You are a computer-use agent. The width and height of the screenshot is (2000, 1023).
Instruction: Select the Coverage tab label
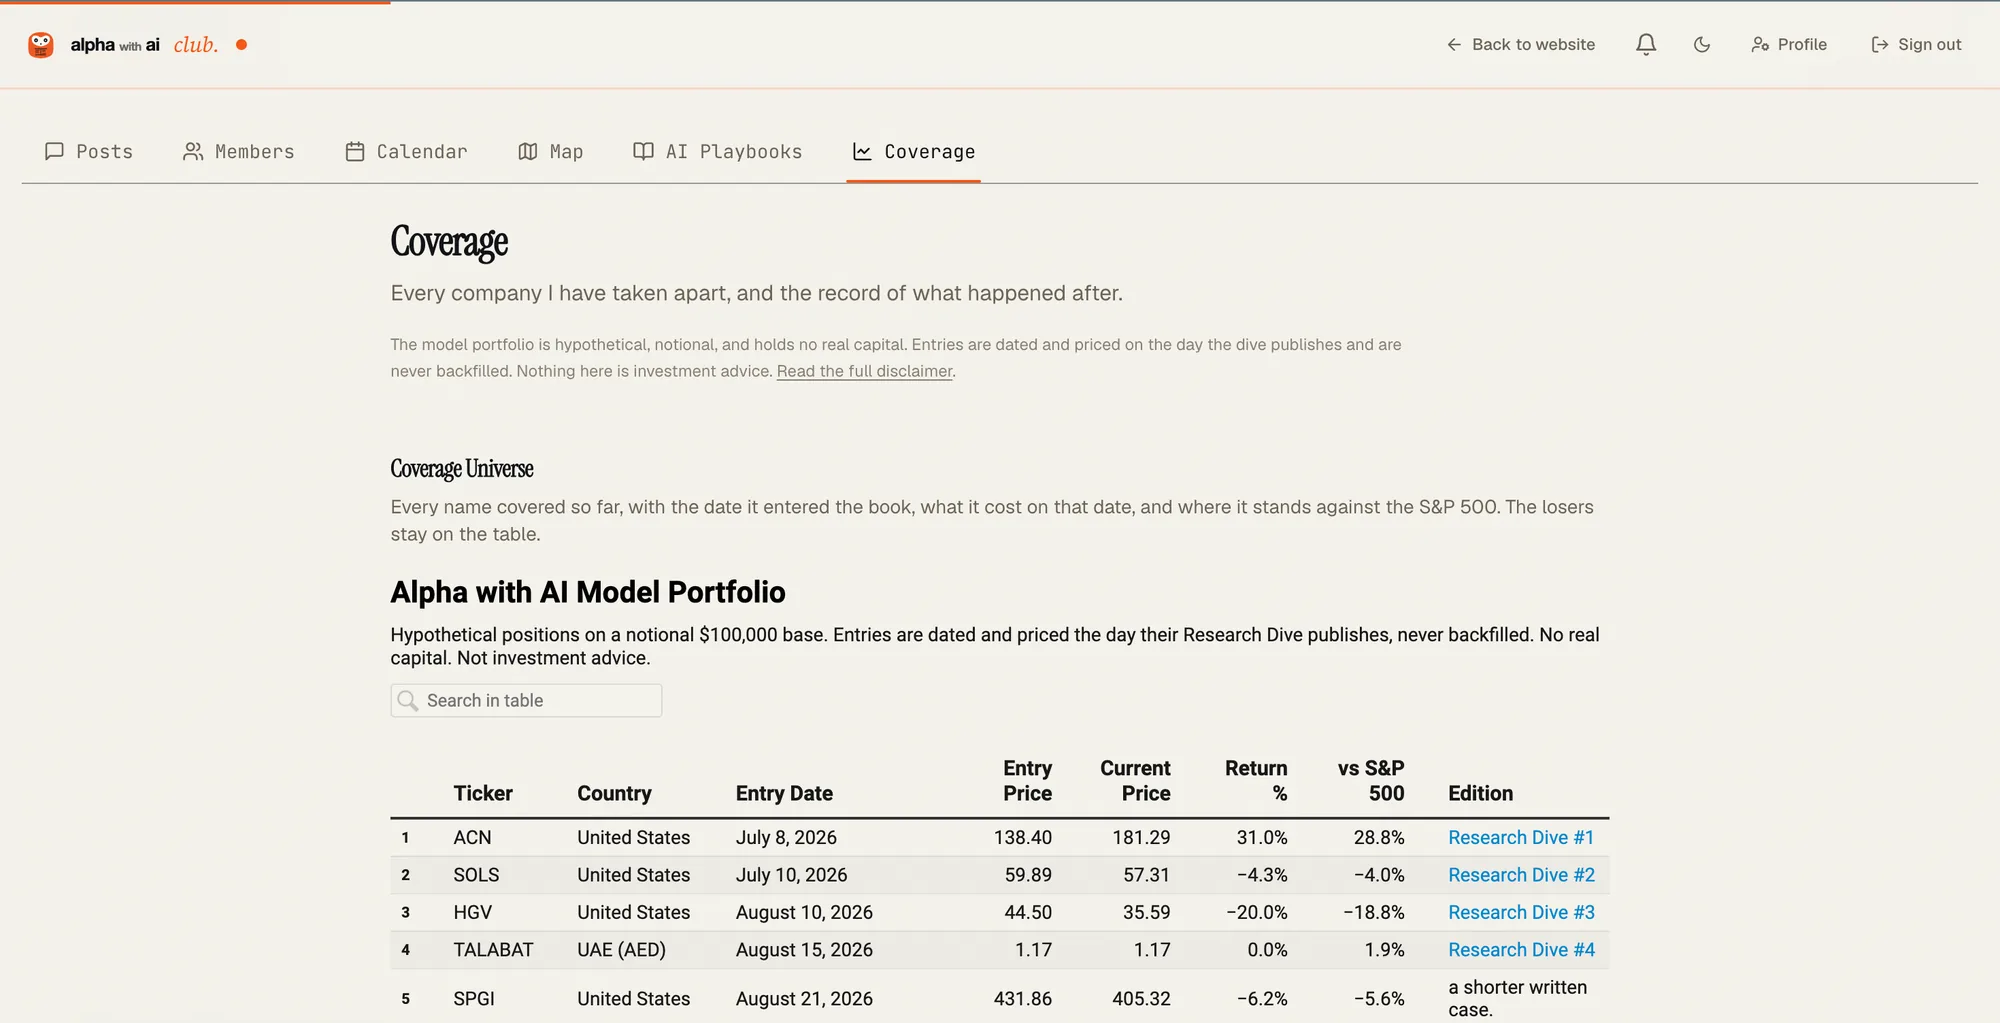pos(930,151)
